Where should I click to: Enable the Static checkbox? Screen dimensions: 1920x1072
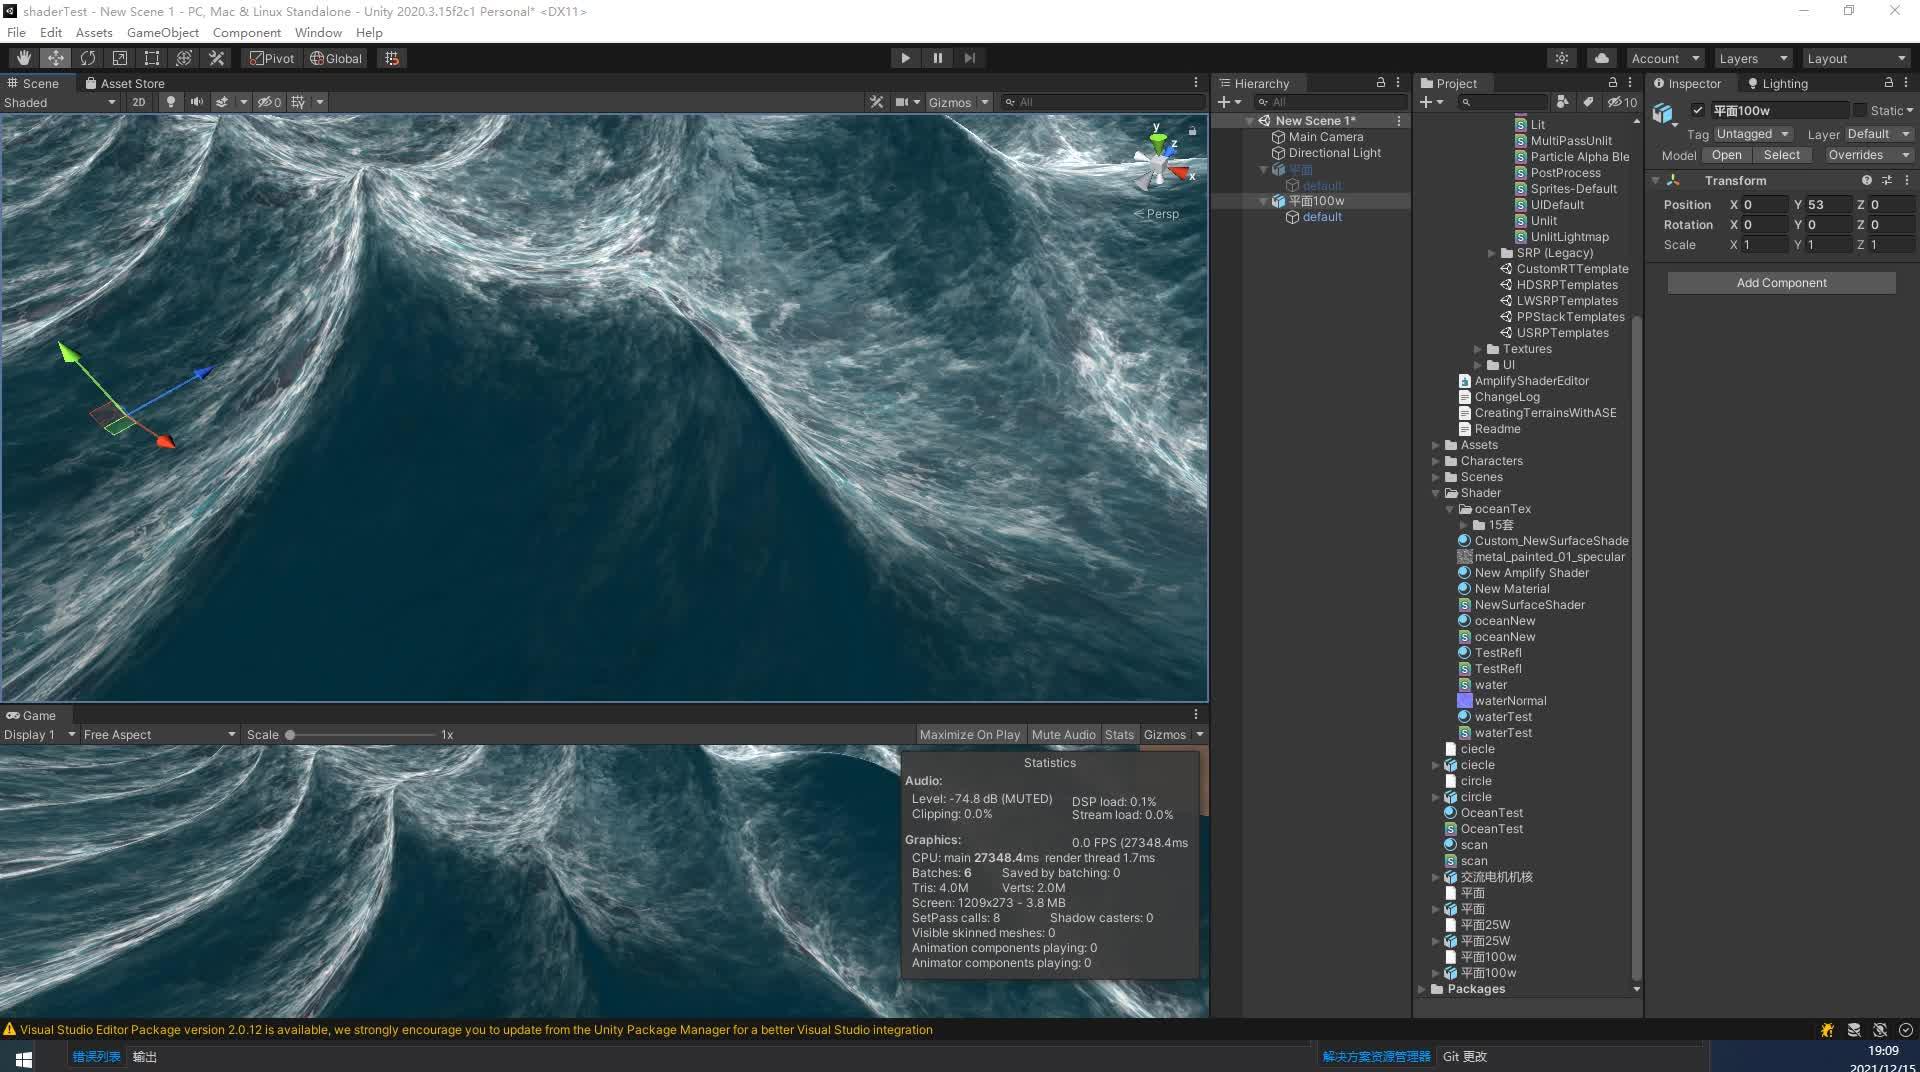click(1860, 110)
